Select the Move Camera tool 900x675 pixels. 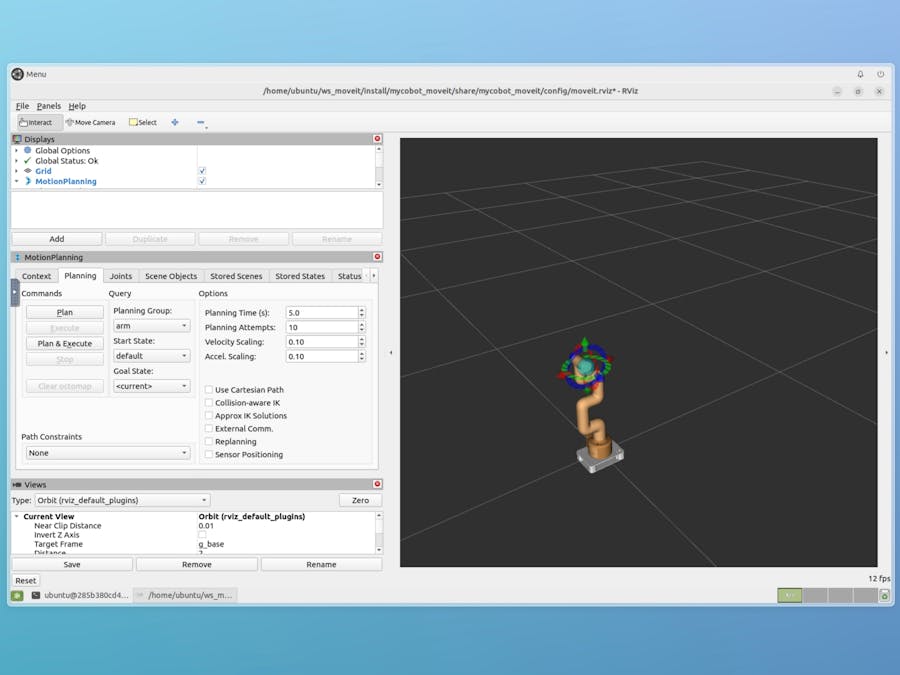tap(90, 122)
